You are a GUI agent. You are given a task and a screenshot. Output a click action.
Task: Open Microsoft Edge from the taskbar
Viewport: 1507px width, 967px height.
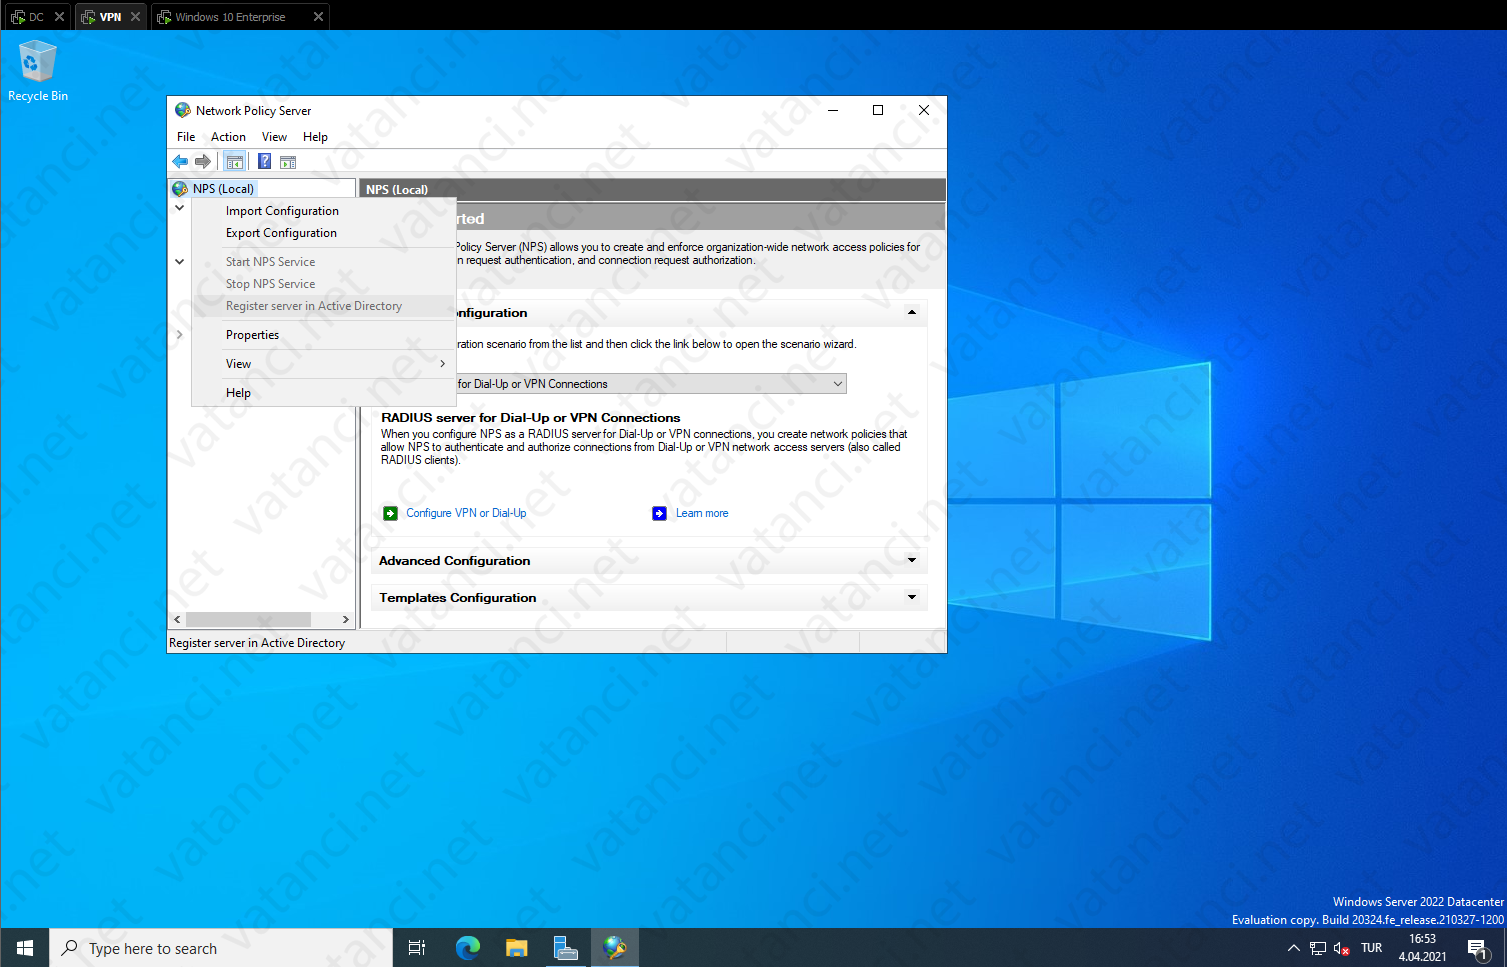click(466, 947)
